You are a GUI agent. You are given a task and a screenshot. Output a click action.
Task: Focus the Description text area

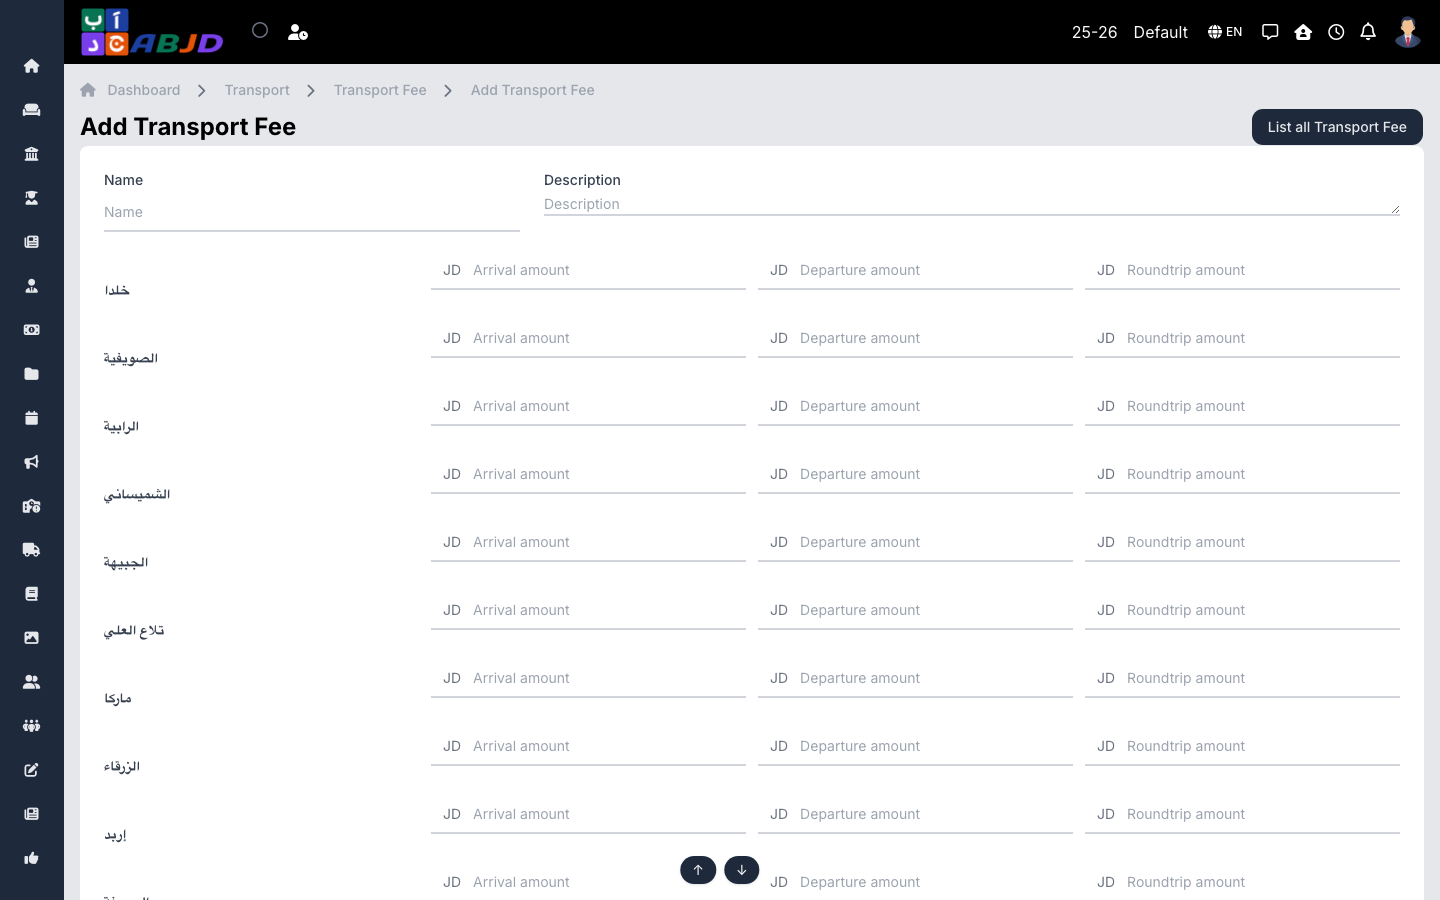(972, 204)
